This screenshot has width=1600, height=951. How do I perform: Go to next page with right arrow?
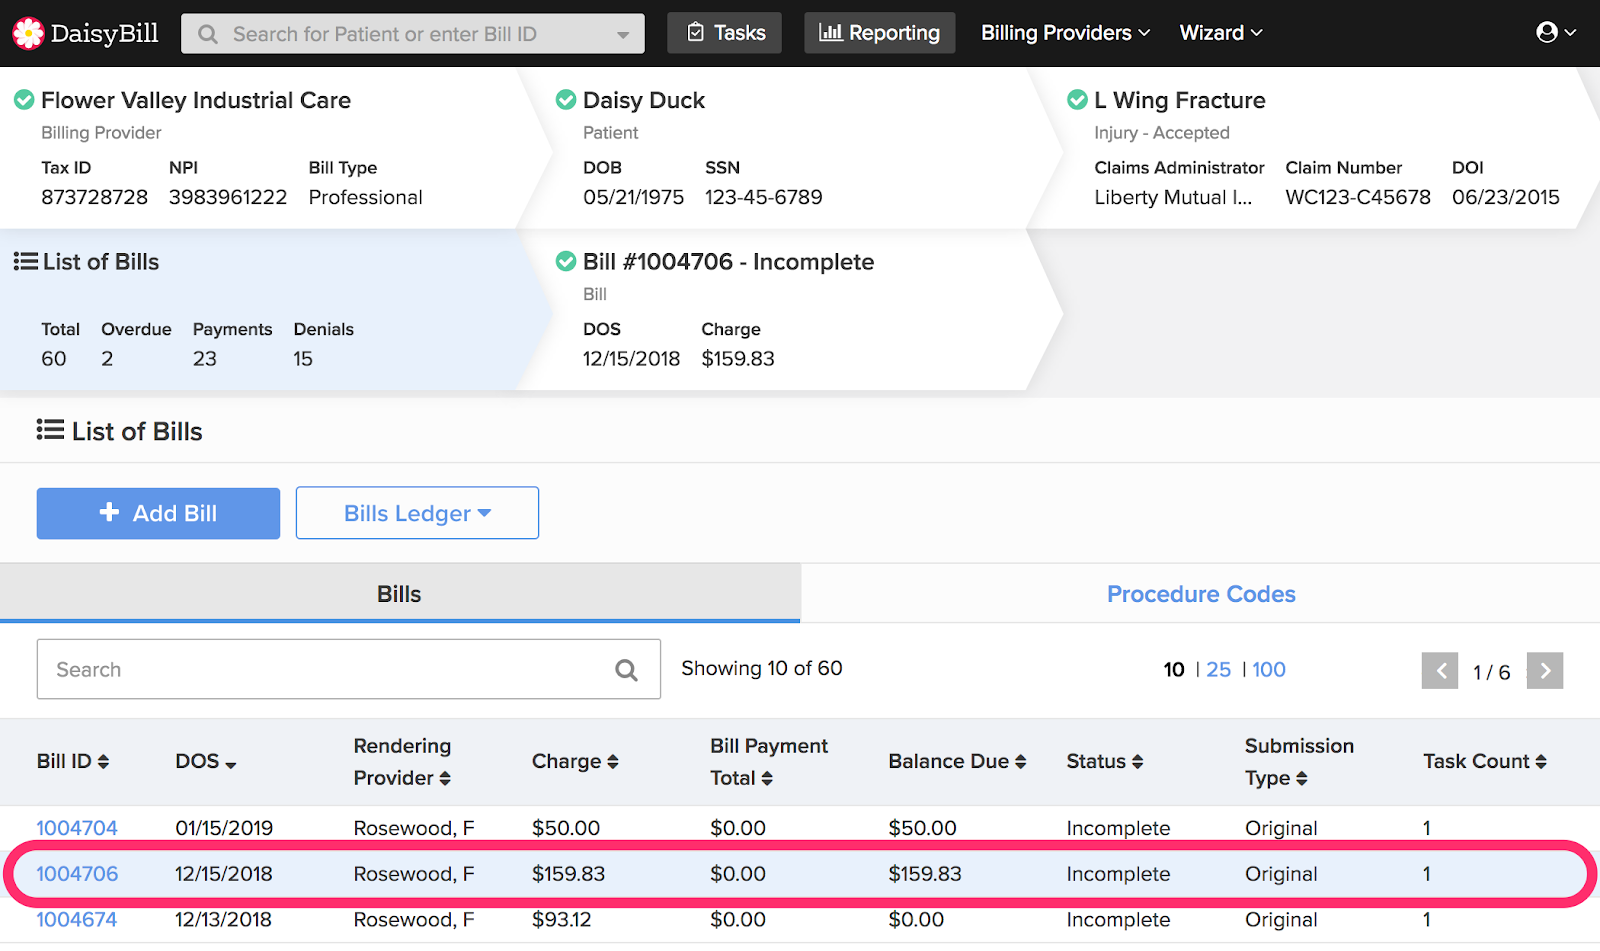[1545, 671]
